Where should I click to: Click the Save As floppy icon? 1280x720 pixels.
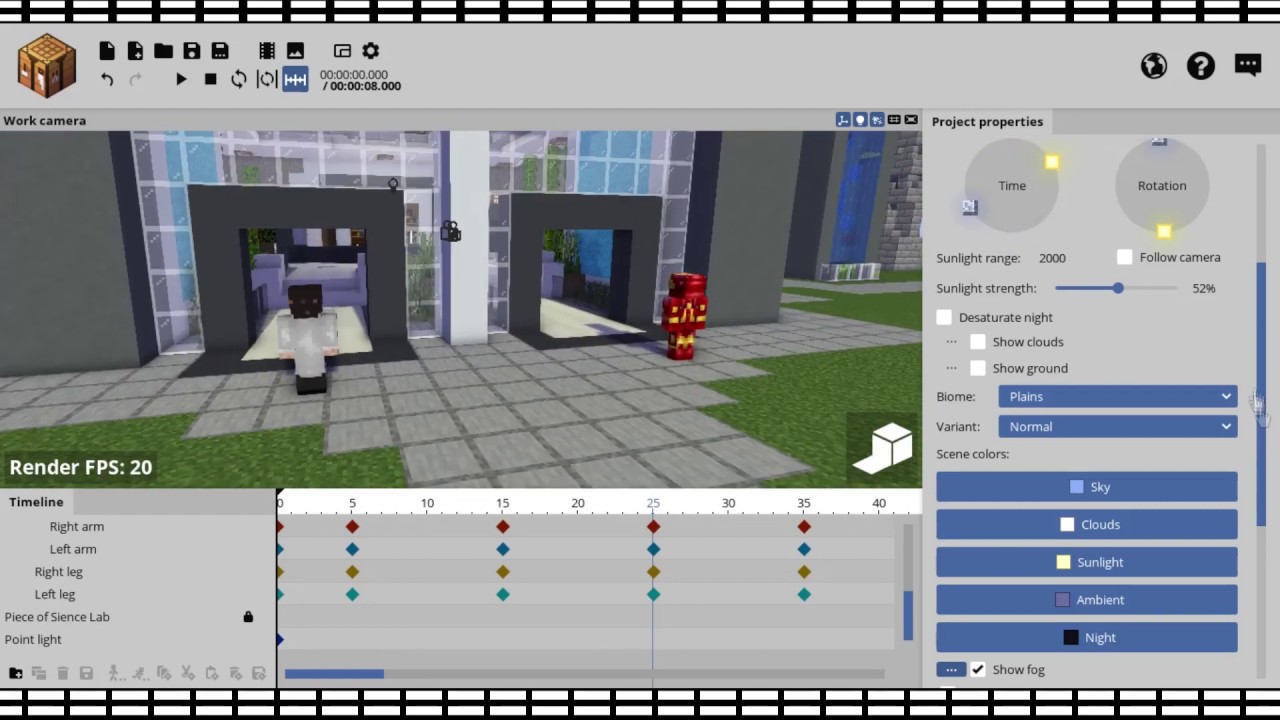[220, 50]
